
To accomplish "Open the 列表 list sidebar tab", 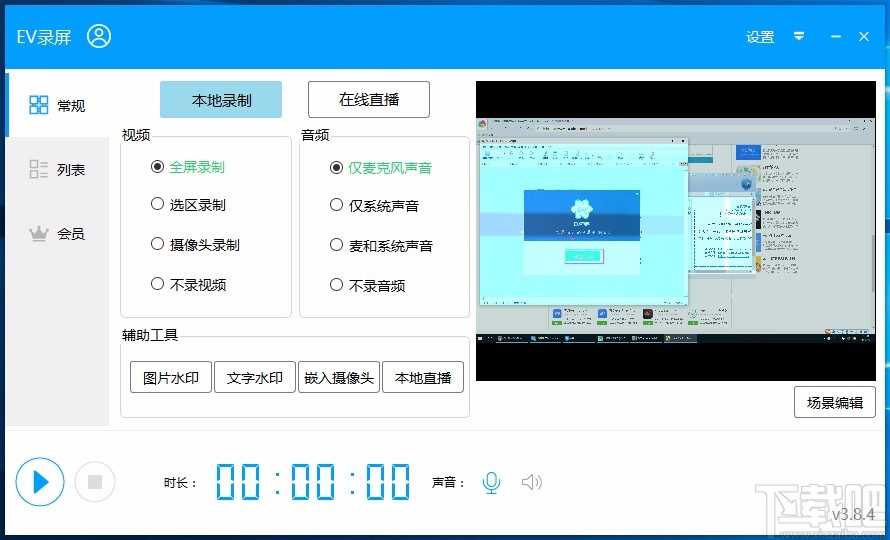I will click(x=57, y=169).
